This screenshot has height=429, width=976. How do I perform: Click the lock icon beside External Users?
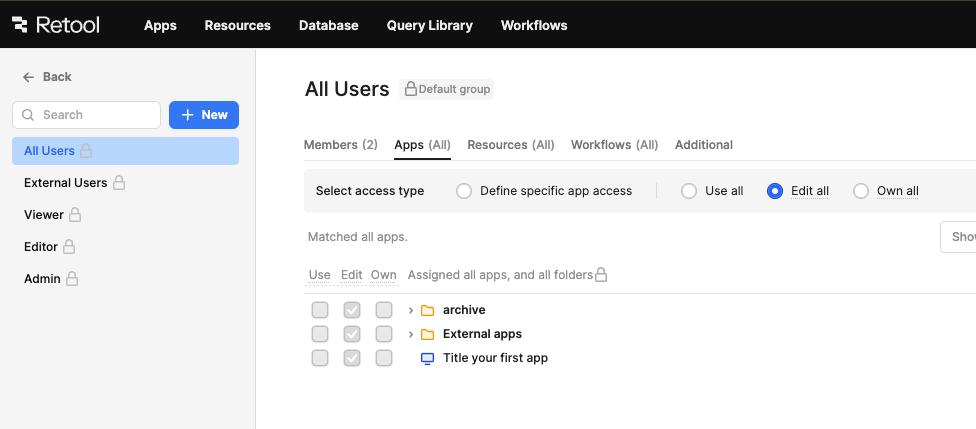[119, 183]
